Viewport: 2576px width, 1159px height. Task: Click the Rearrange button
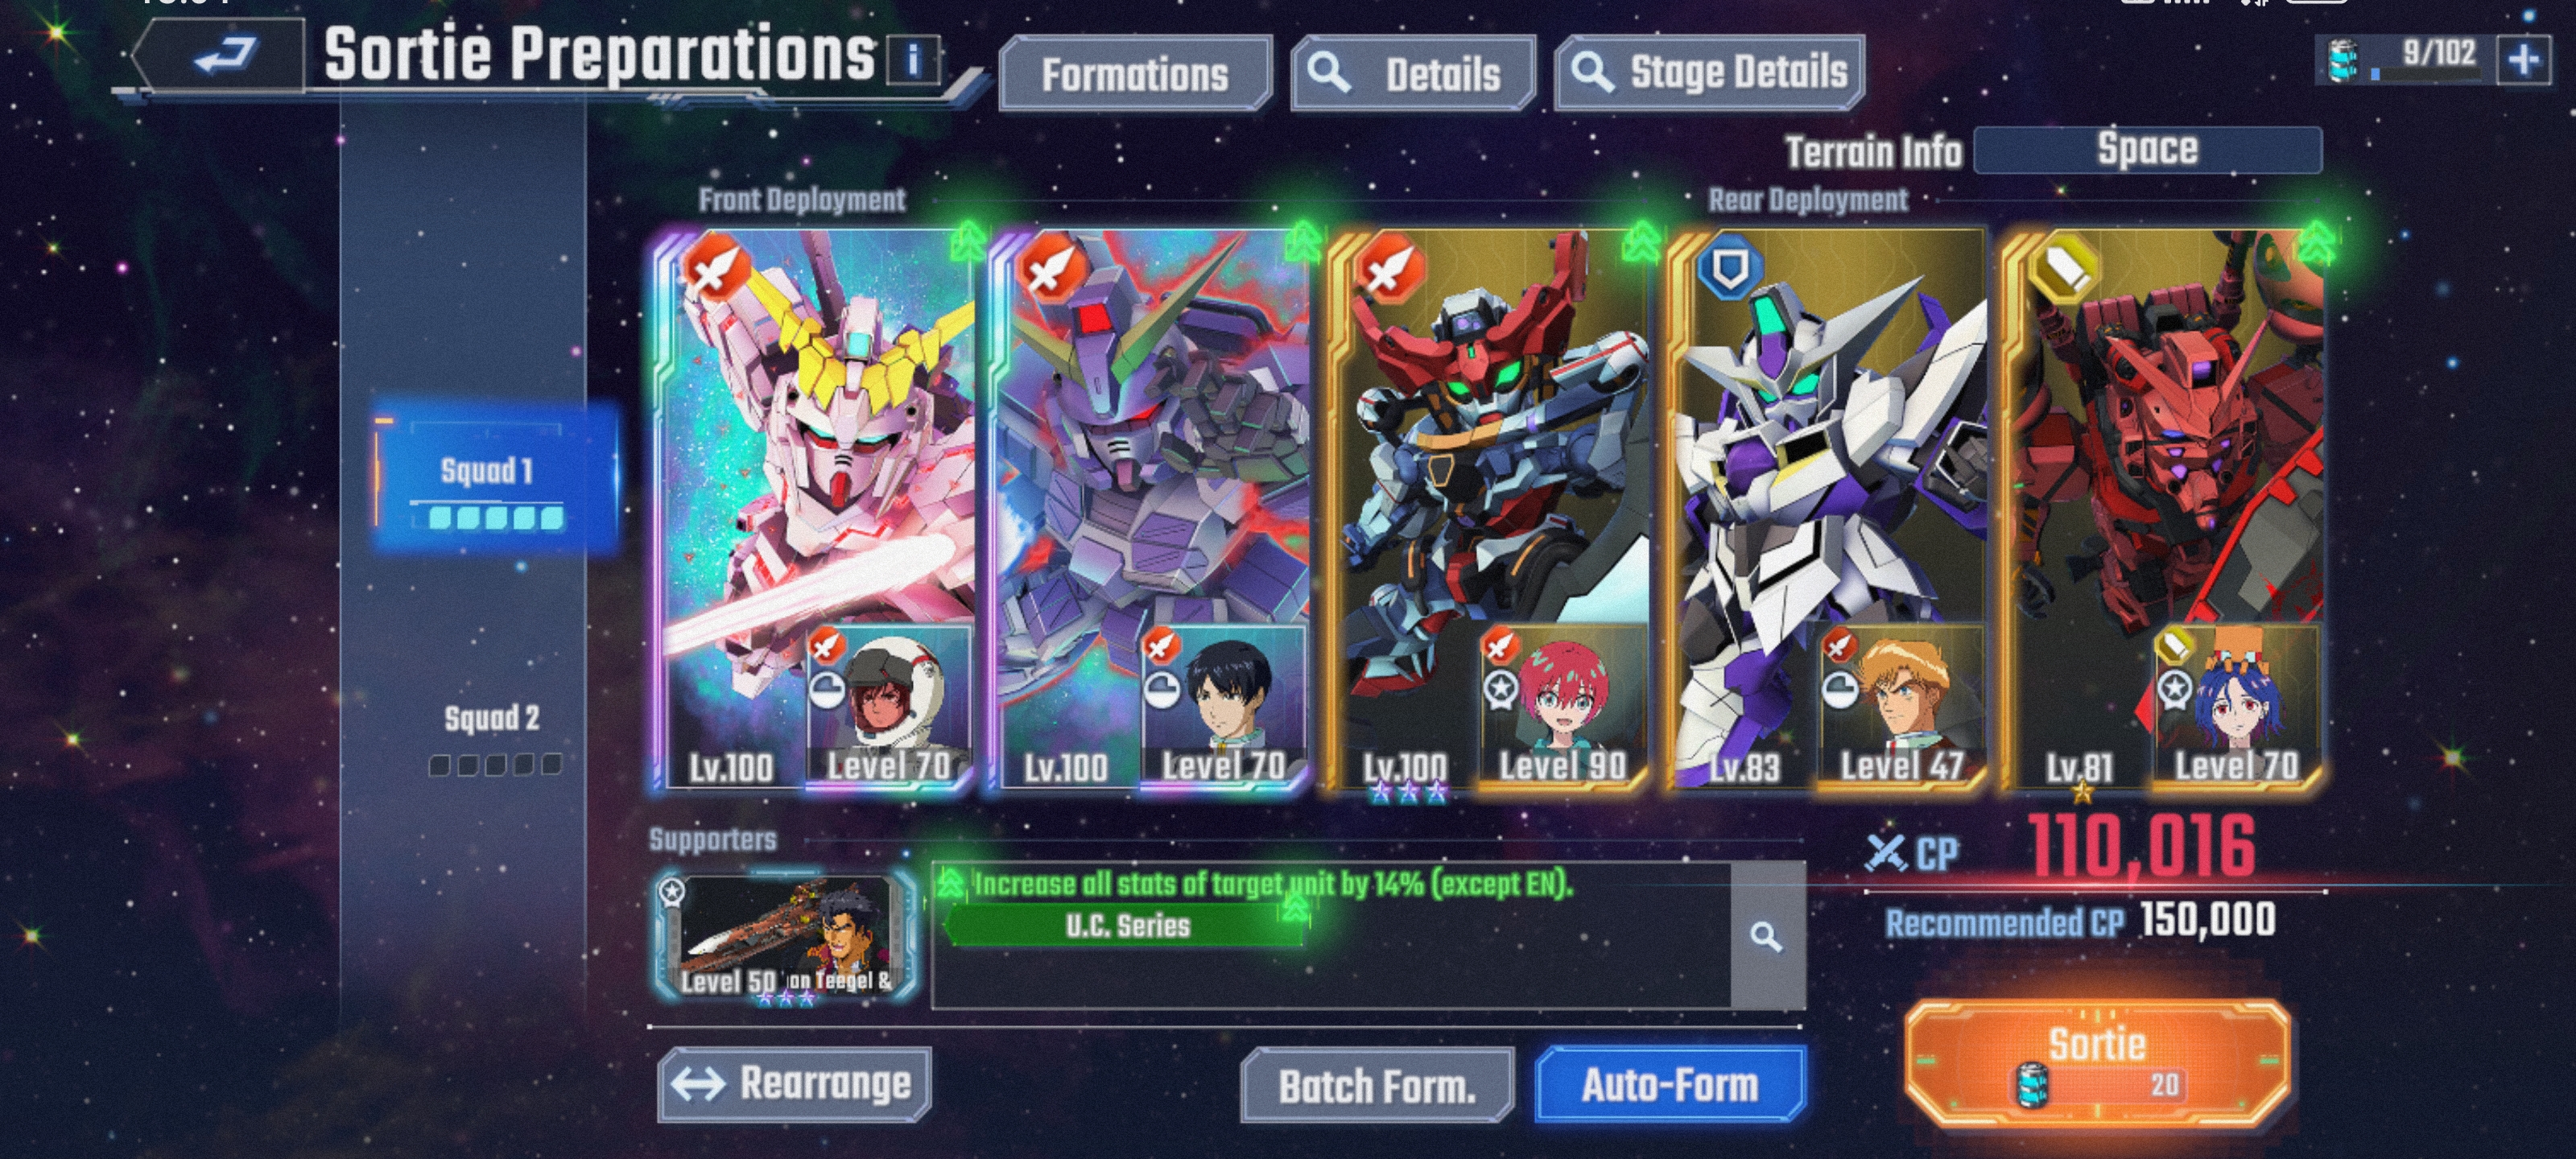coord(794,1084)
